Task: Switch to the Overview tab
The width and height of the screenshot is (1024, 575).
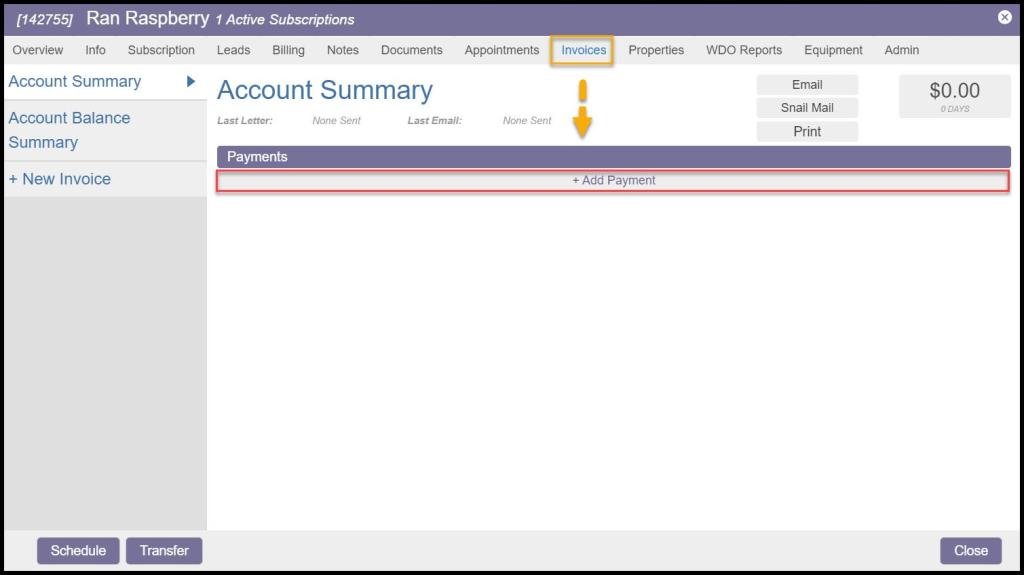Action: tap(38, 50)
